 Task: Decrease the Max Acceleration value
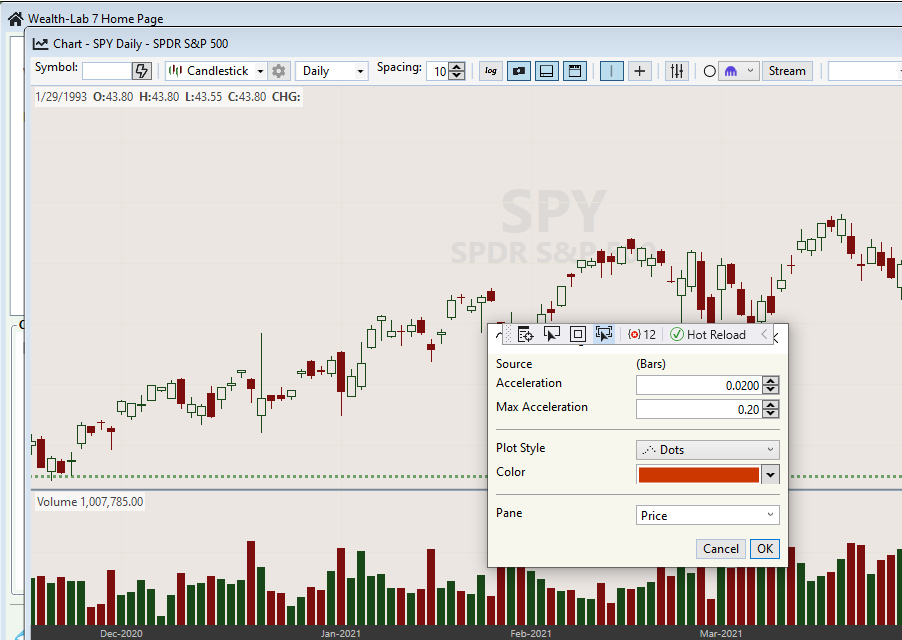tap(771, 414)
